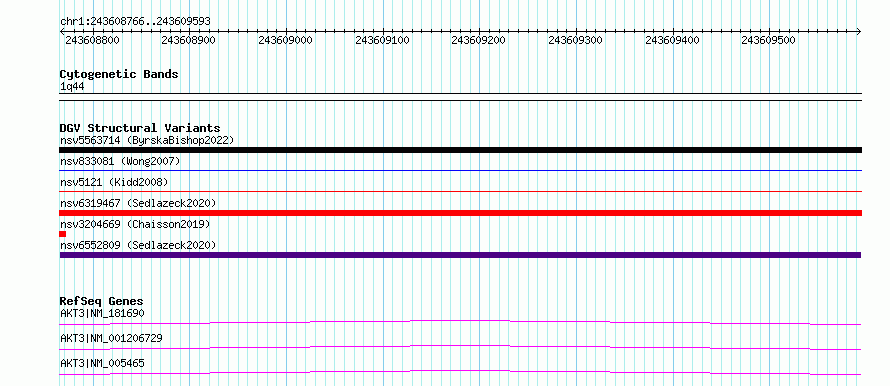Viewport: 890px width, 386px height.
Task: Click the thin red nsv5121 variant line
Action: point(460,191)
